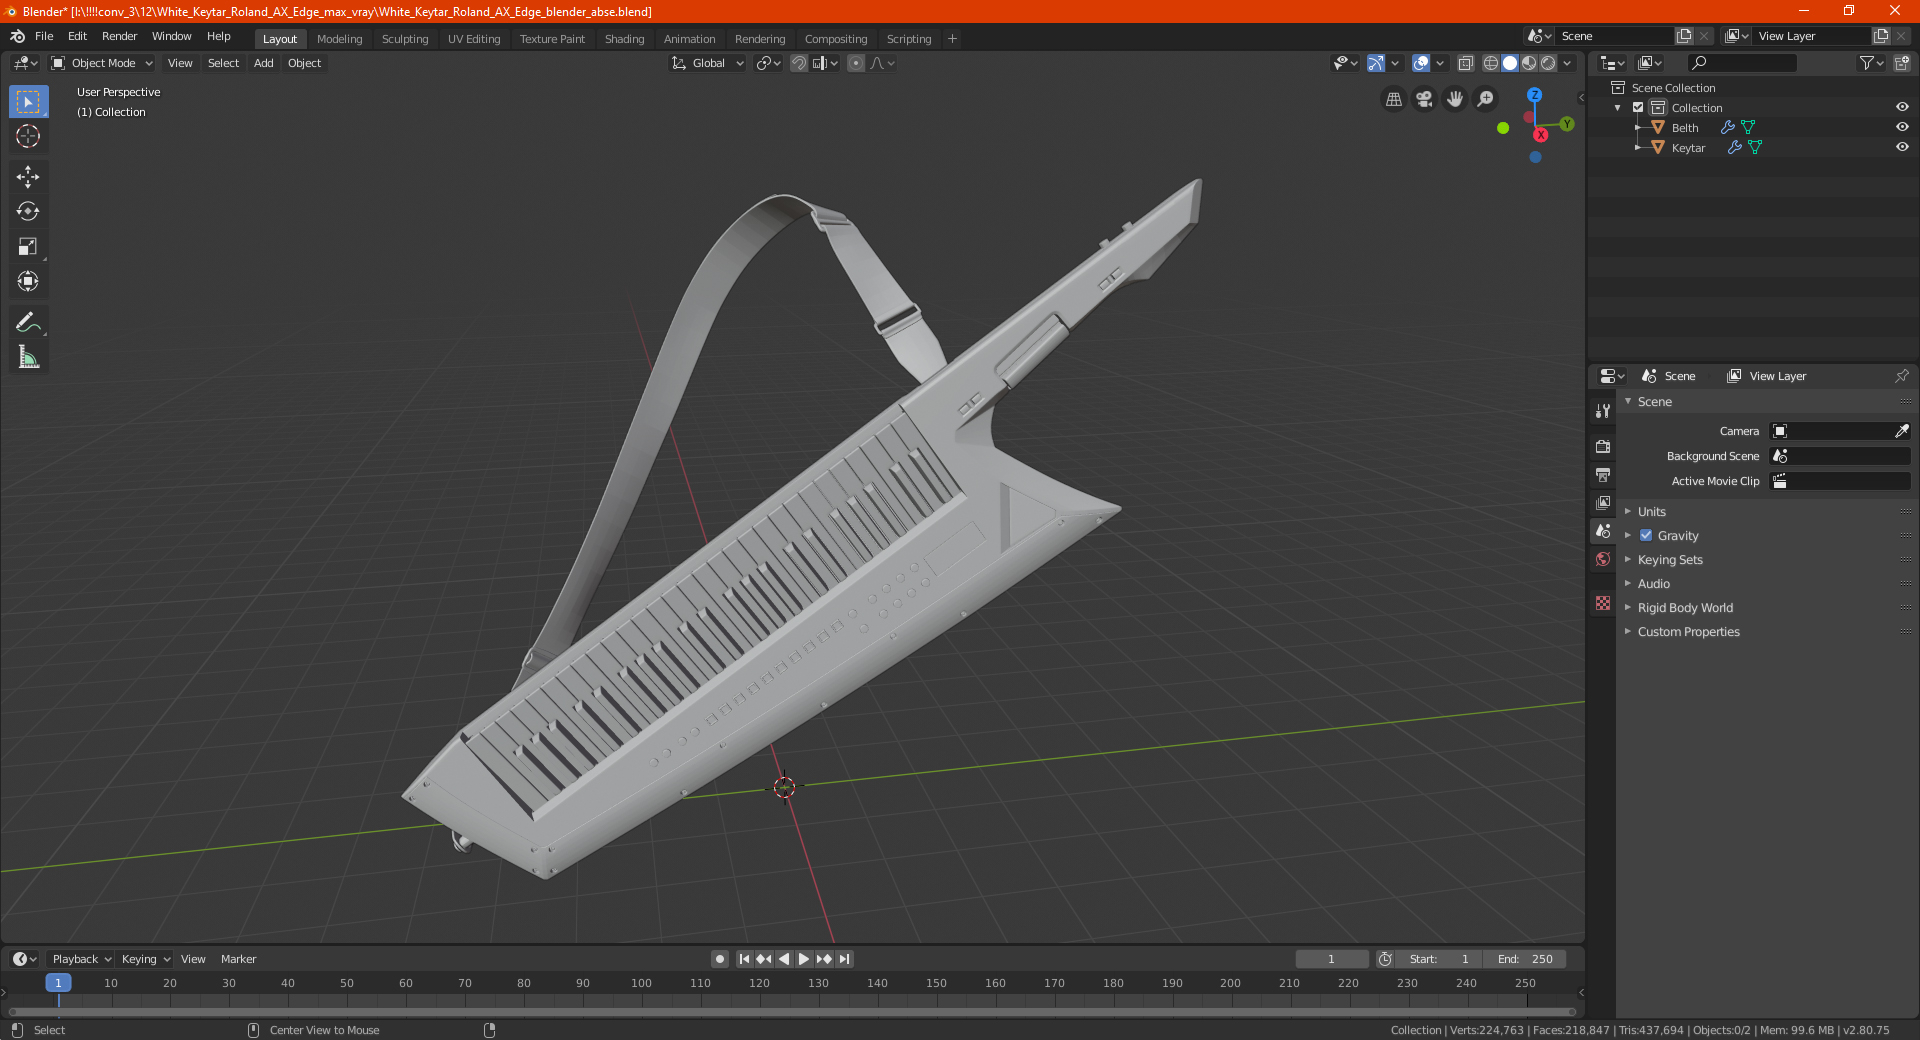This screenshot has width=1920, height=1040.
Task: Switch to the Shading workspace tab
Action: coord(624,39)
